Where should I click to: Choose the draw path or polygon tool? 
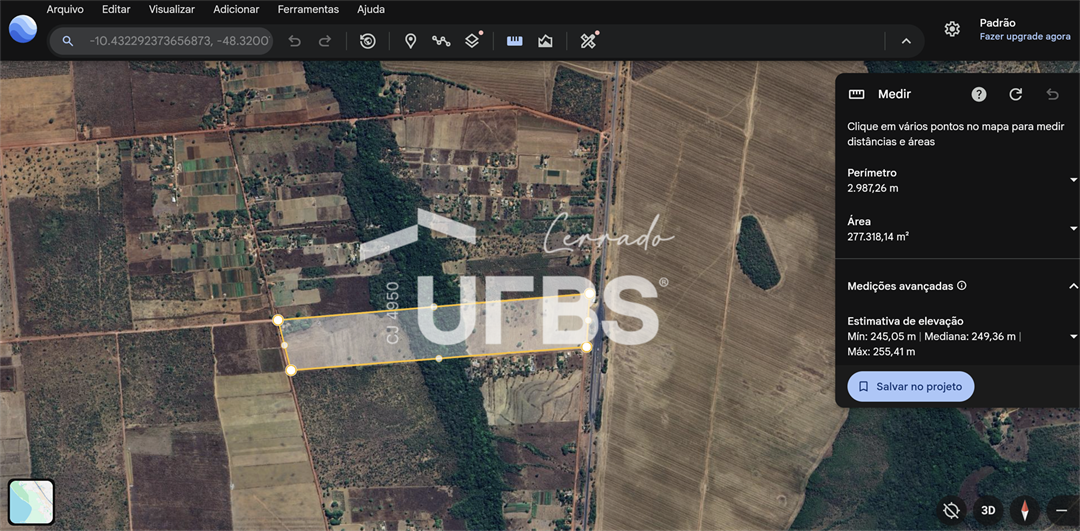point(441,41)
